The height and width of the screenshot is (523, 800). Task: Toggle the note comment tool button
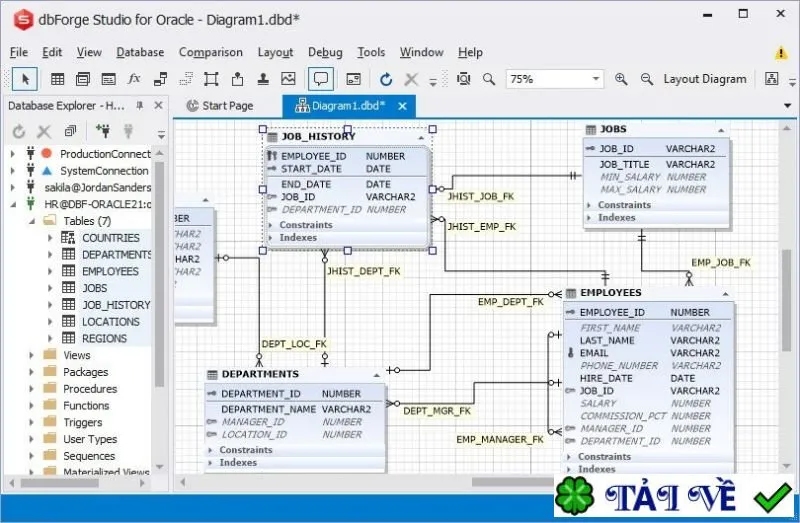(320, 79)
